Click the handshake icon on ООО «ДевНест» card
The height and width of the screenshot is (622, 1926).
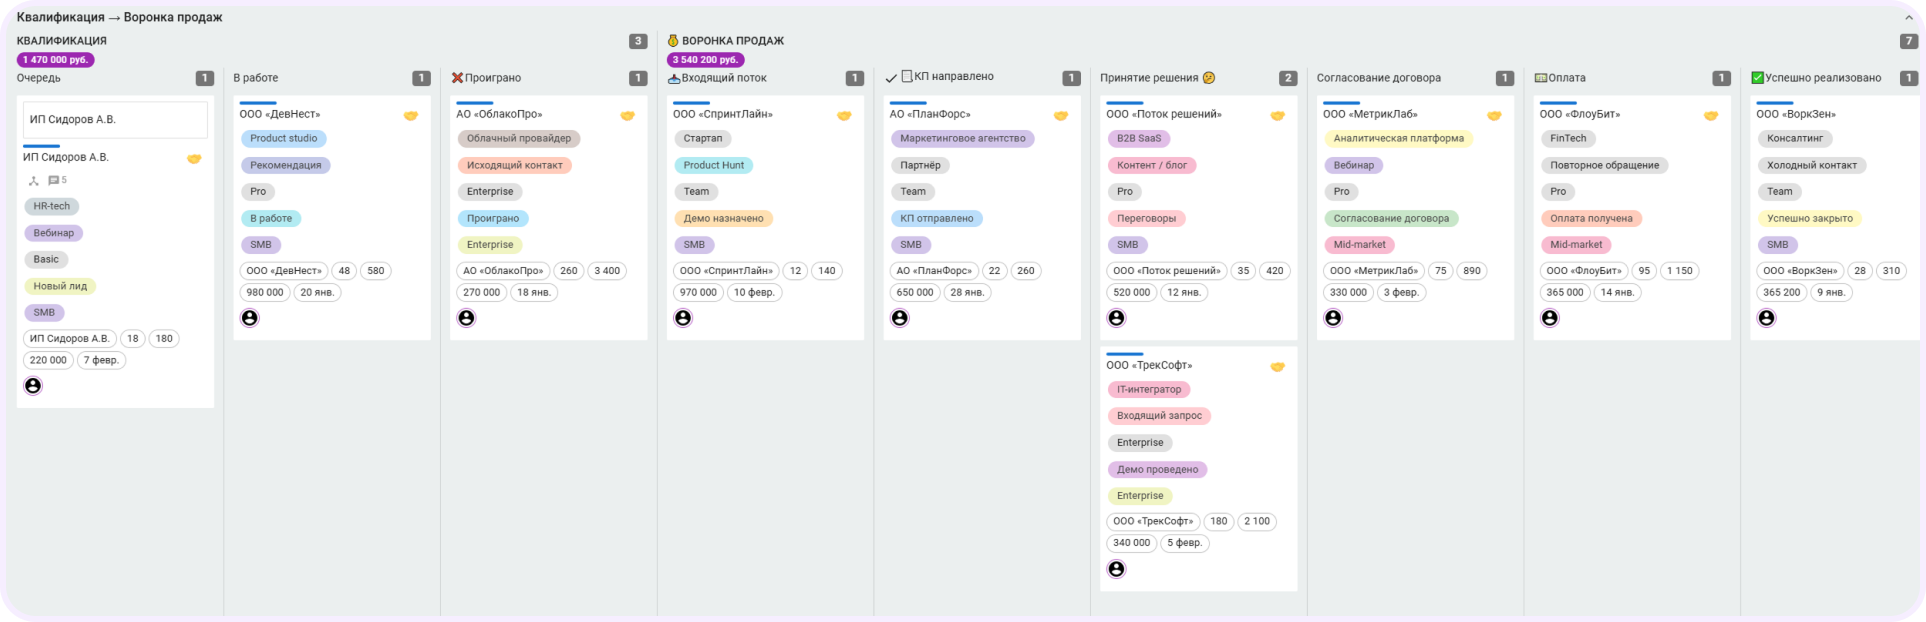tap(410, 116)
